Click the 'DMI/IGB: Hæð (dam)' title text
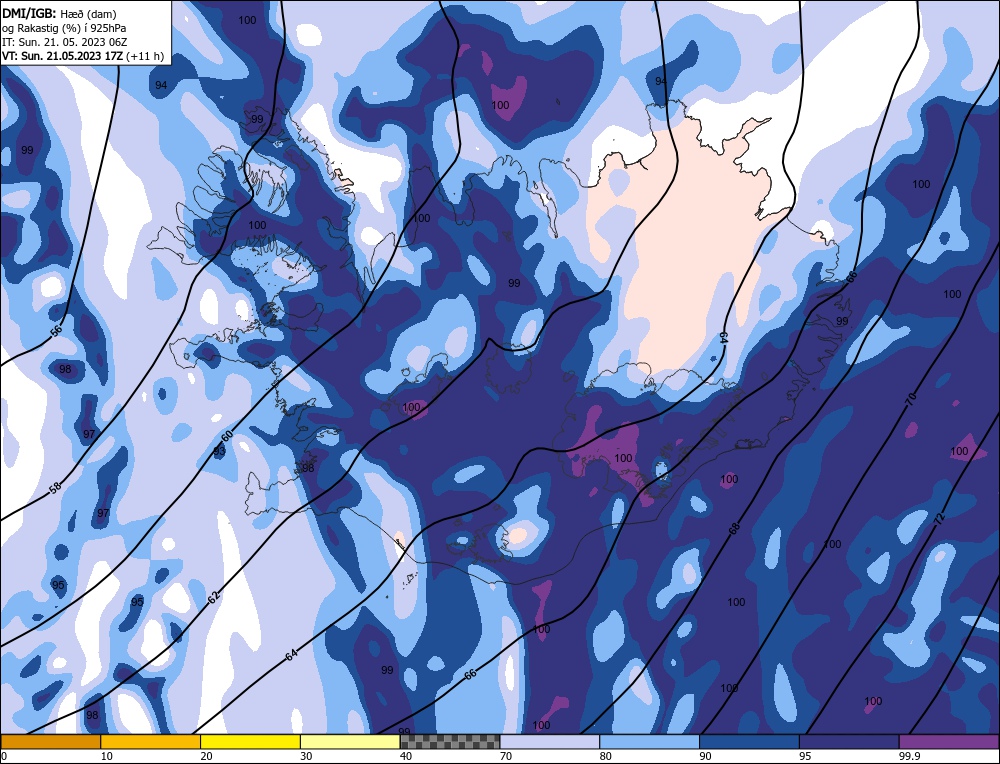 pyautogui.click(x=60, y=13)
